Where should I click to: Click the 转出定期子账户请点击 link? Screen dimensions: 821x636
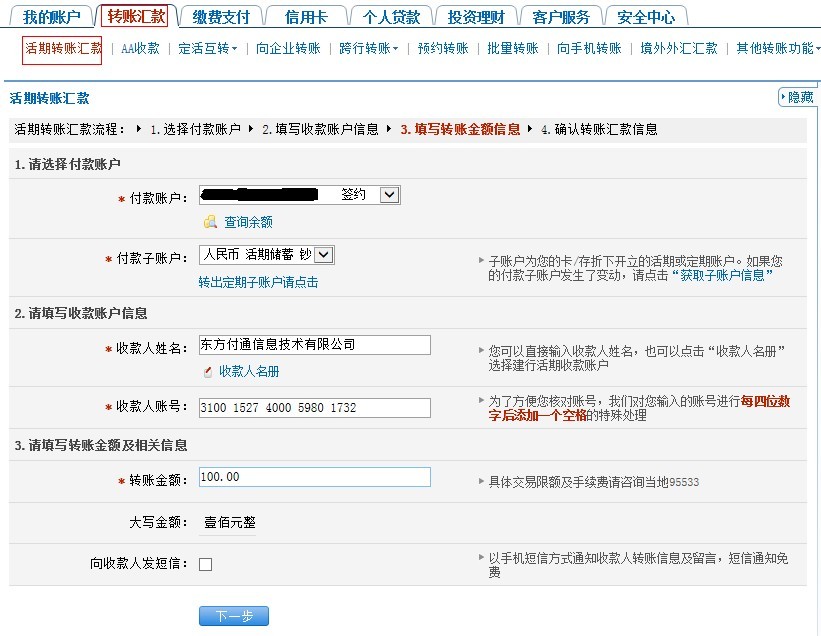(258, 282)
